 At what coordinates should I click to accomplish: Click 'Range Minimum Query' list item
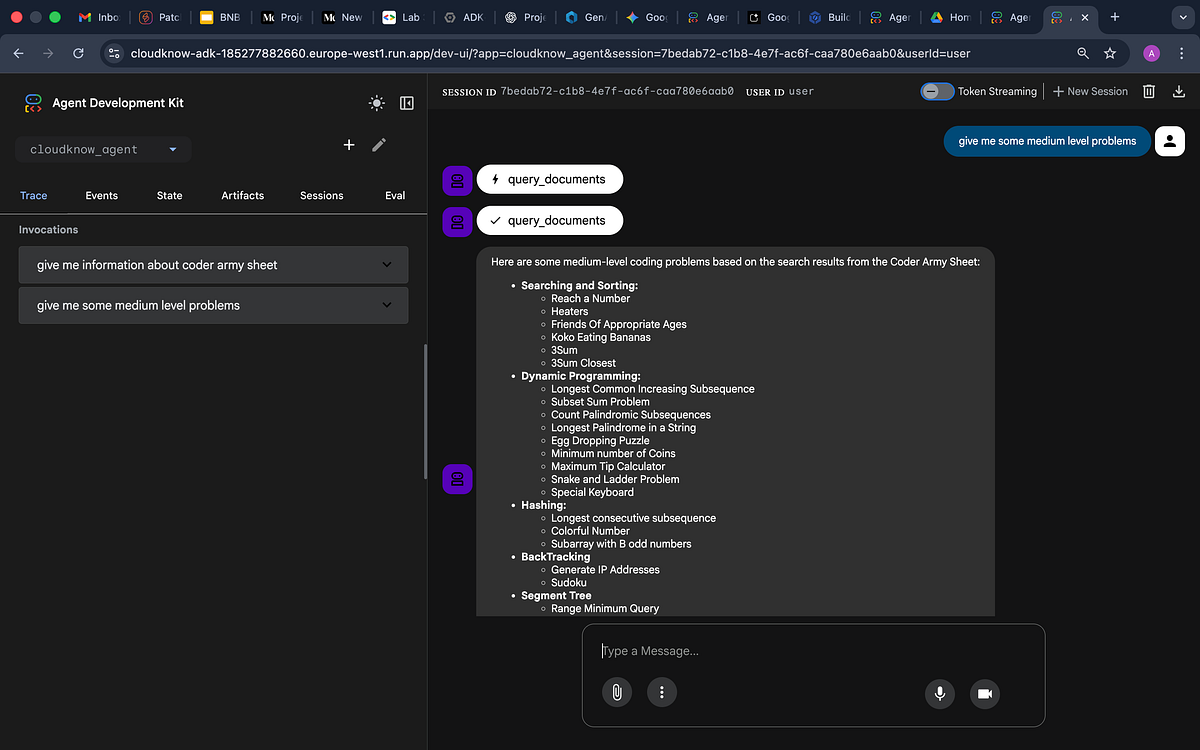[x=605, y=608]
